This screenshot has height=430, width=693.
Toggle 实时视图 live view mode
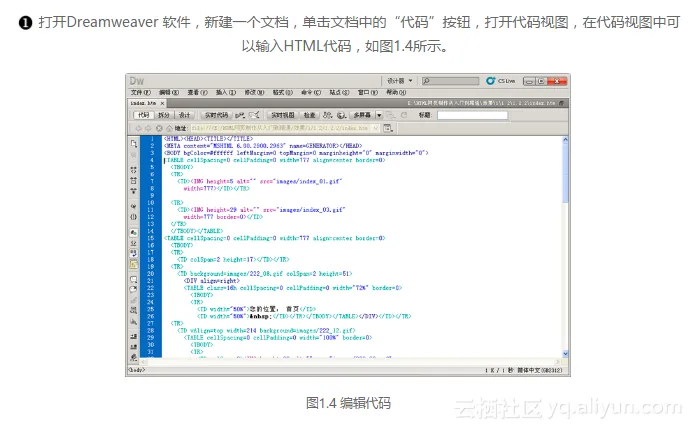click(x=283, y=115)
